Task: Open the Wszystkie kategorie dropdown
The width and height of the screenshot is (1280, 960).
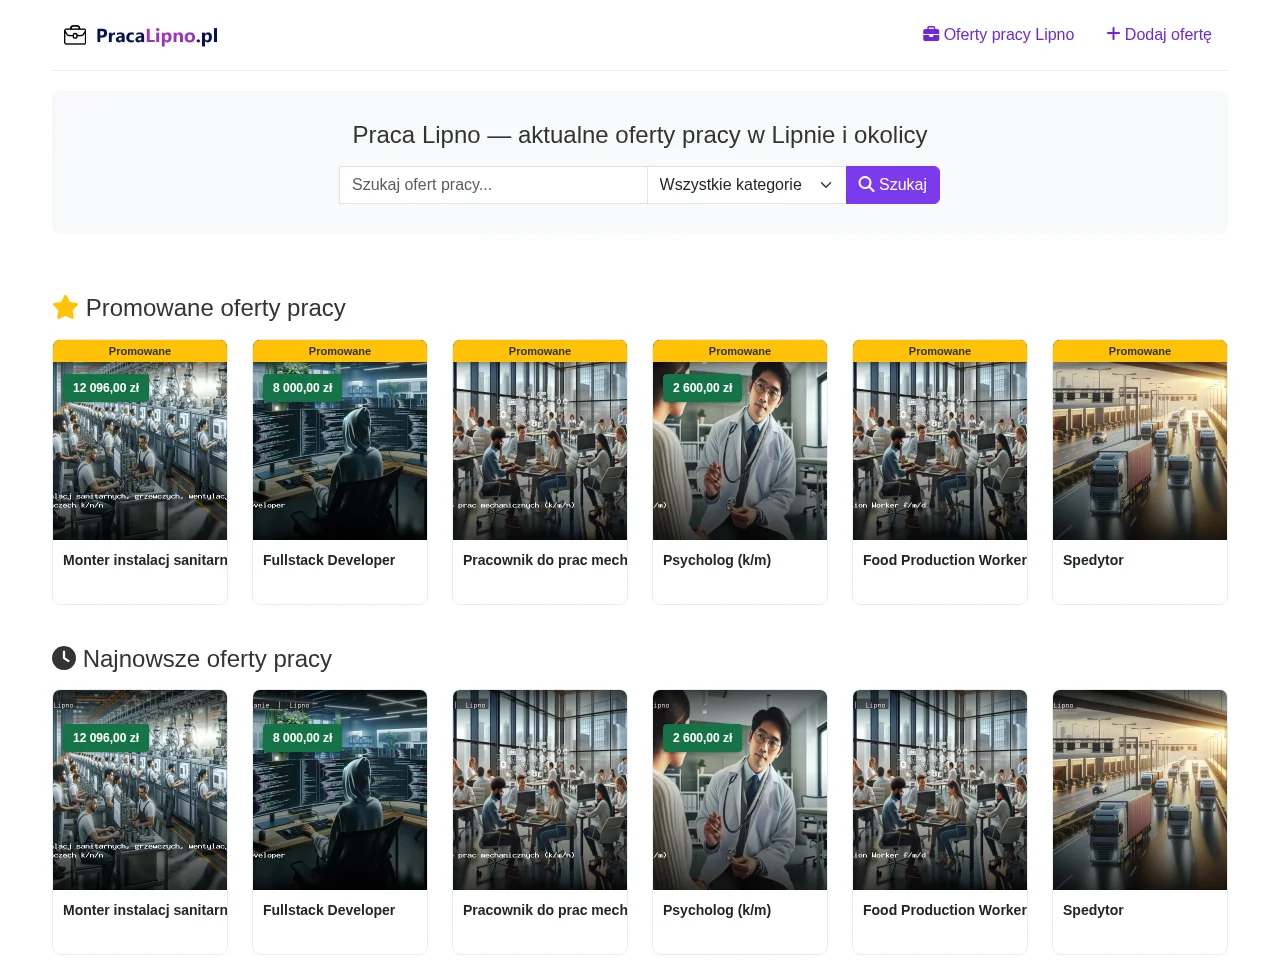Action: pyautogui.click(x=746, y=185)
